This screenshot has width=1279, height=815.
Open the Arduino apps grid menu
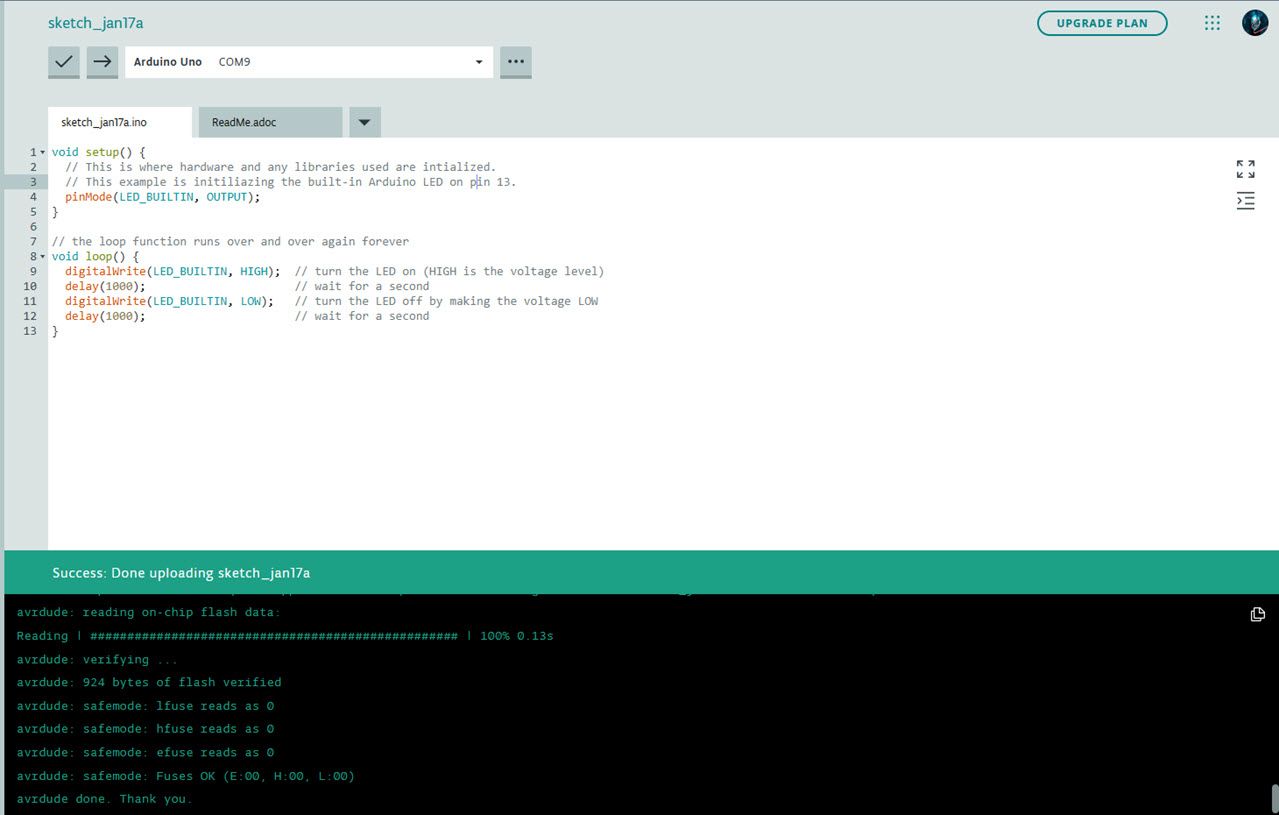tap(1211, 22)
